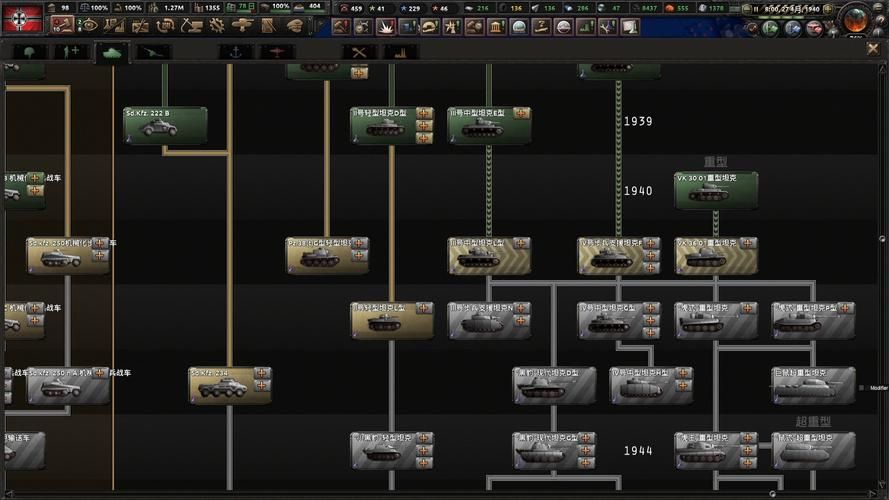
Task: Increase game speed plus button
Action: pos(827,9)
